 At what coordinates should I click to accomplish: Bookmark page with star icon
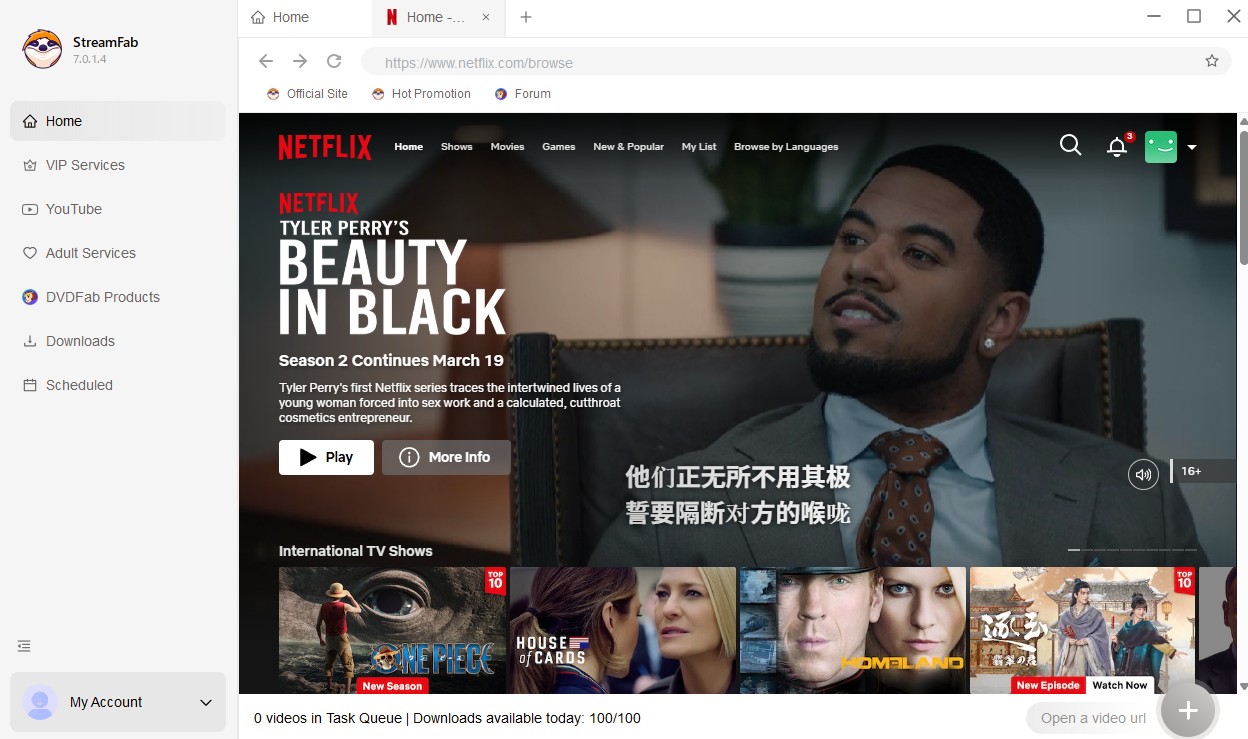1212,61
